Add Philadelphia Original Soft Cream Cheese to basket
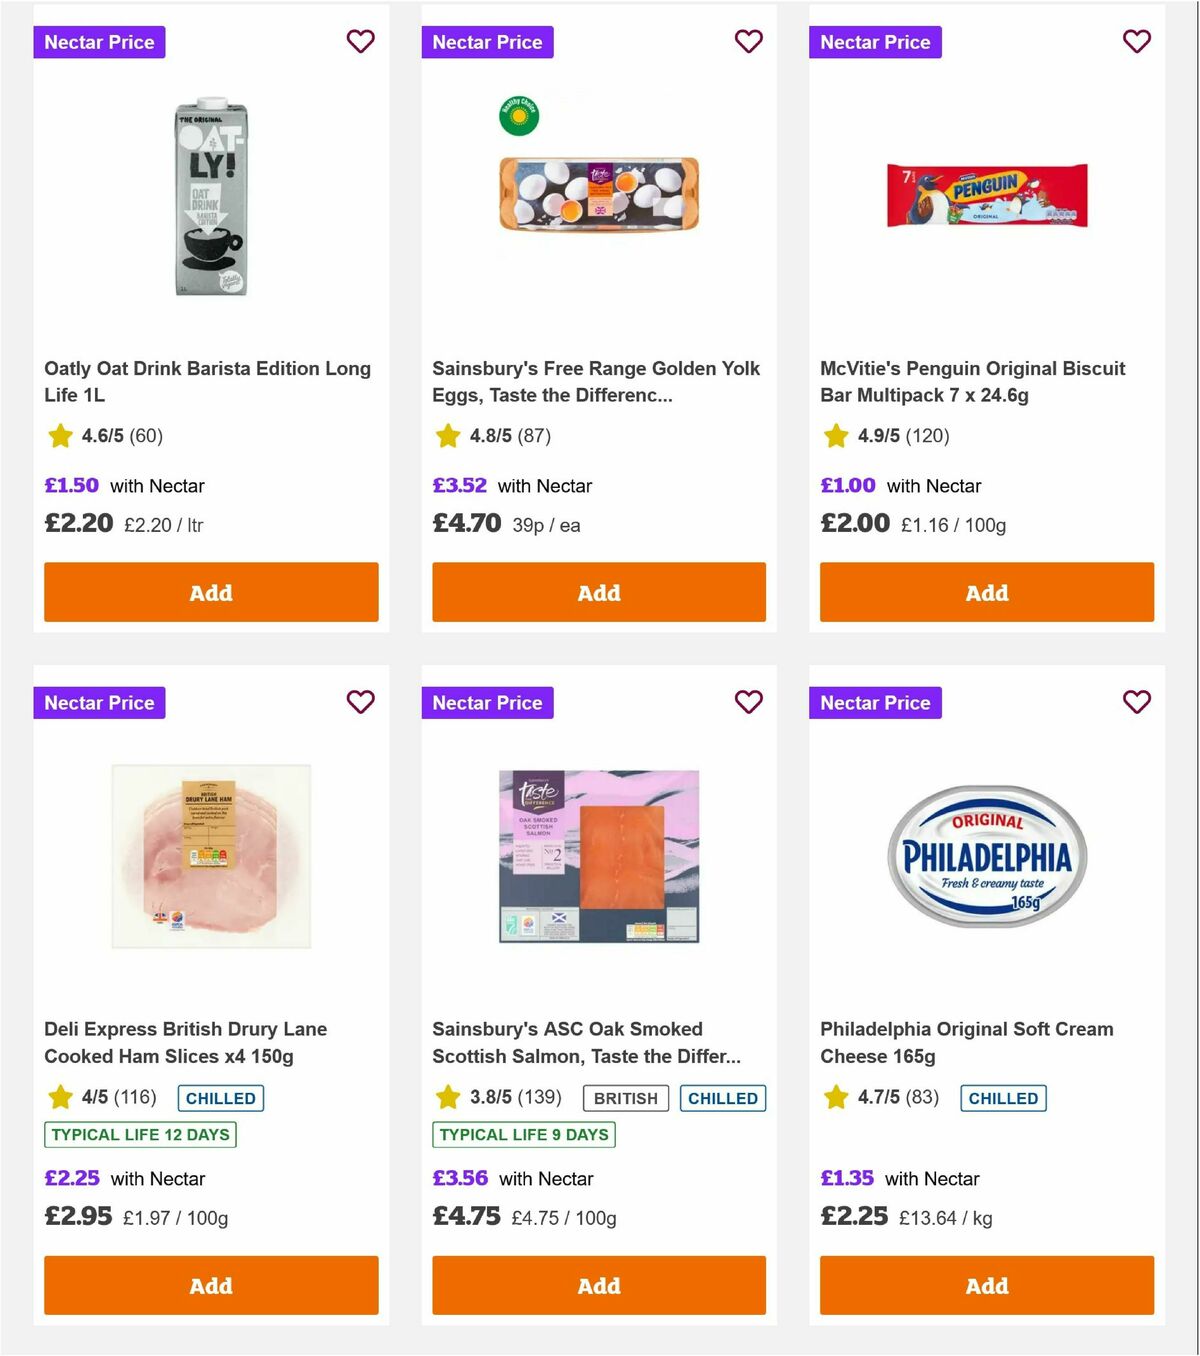The height and width of the screenshot is (1356, 1200). coord(986,1286)
